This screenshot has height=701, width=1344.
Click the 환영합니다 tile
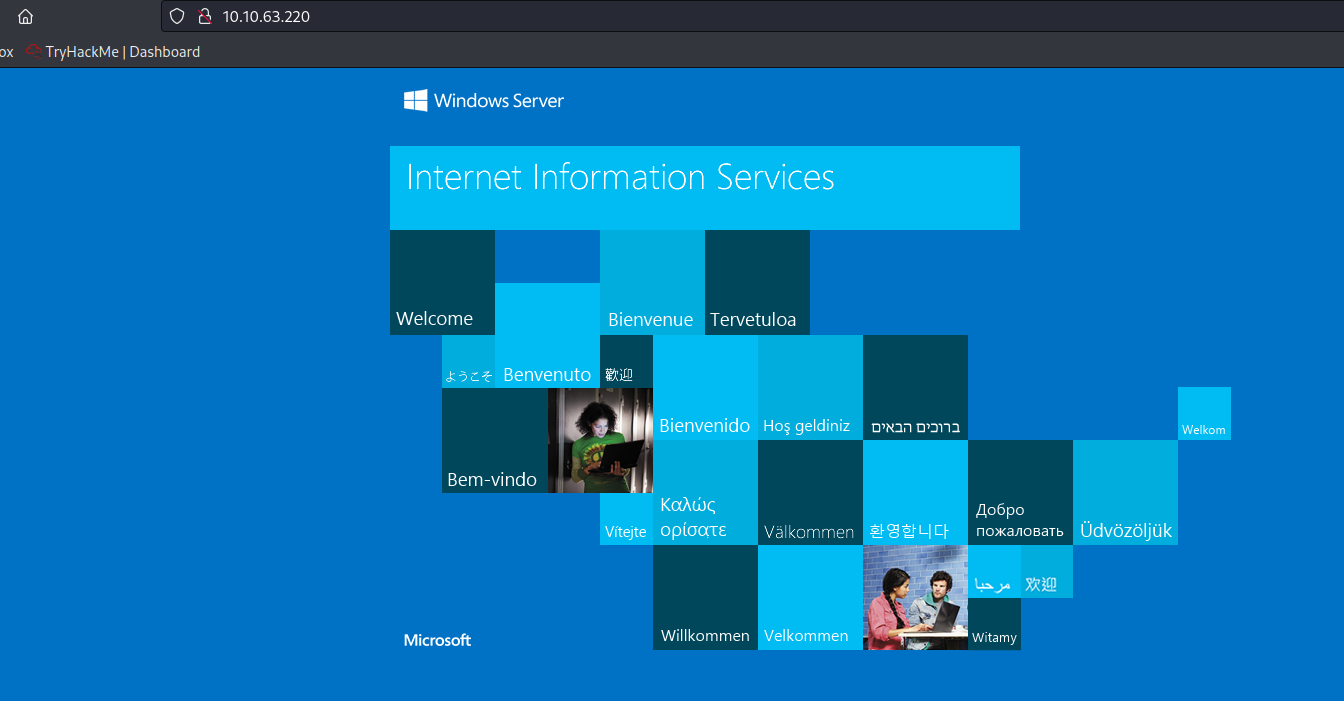pos(915,492)
